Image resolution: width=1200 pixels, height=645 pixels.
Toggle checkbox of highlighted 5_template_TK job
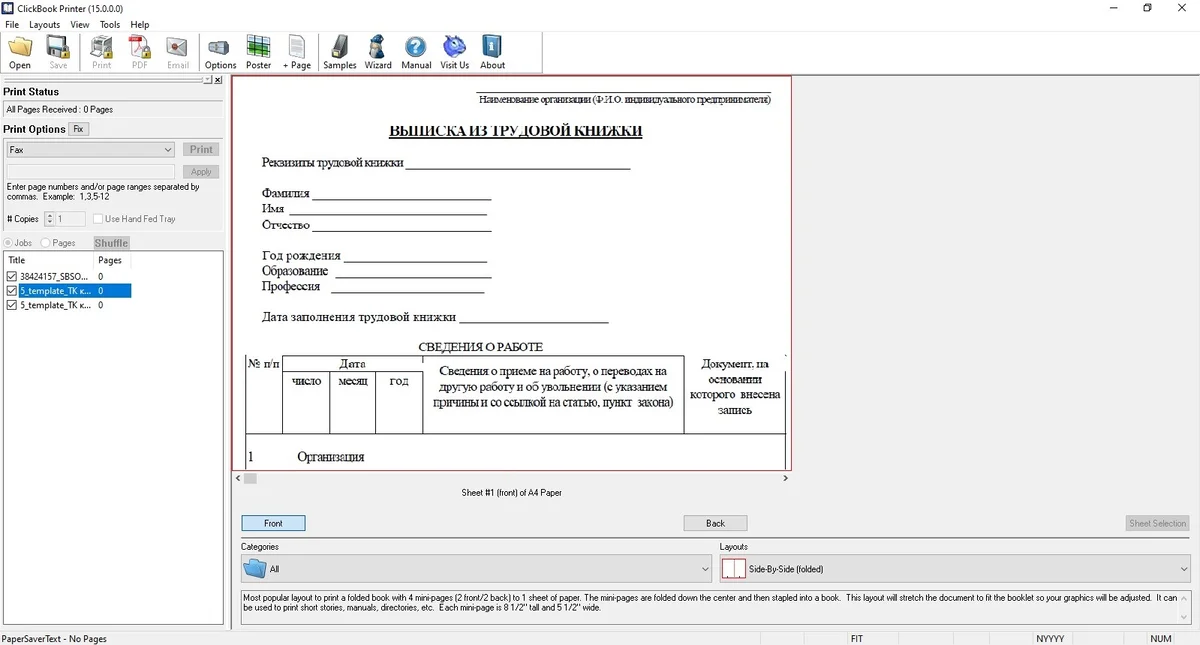pos(12,291)
